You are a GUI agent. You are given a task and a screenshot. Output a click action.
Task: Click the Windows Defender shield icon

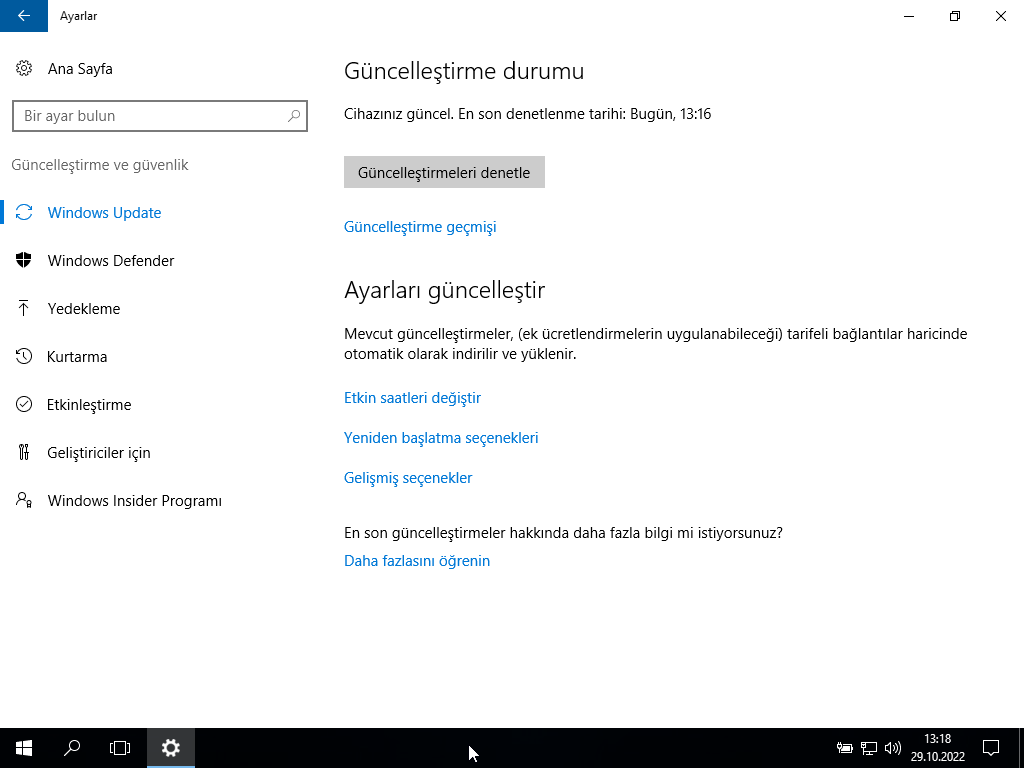[x=24, y=260]
